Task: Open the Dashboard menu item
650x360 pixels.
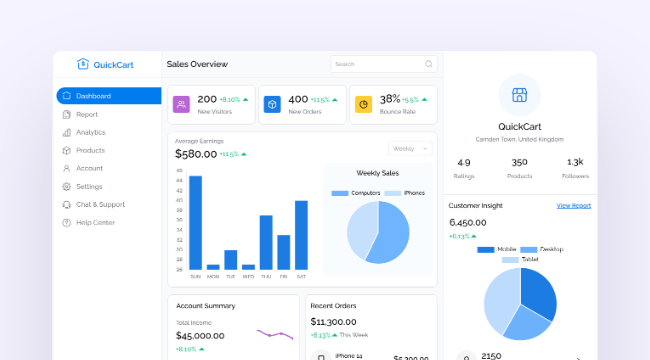Action: pyautogui.click(x=109, y=96)
